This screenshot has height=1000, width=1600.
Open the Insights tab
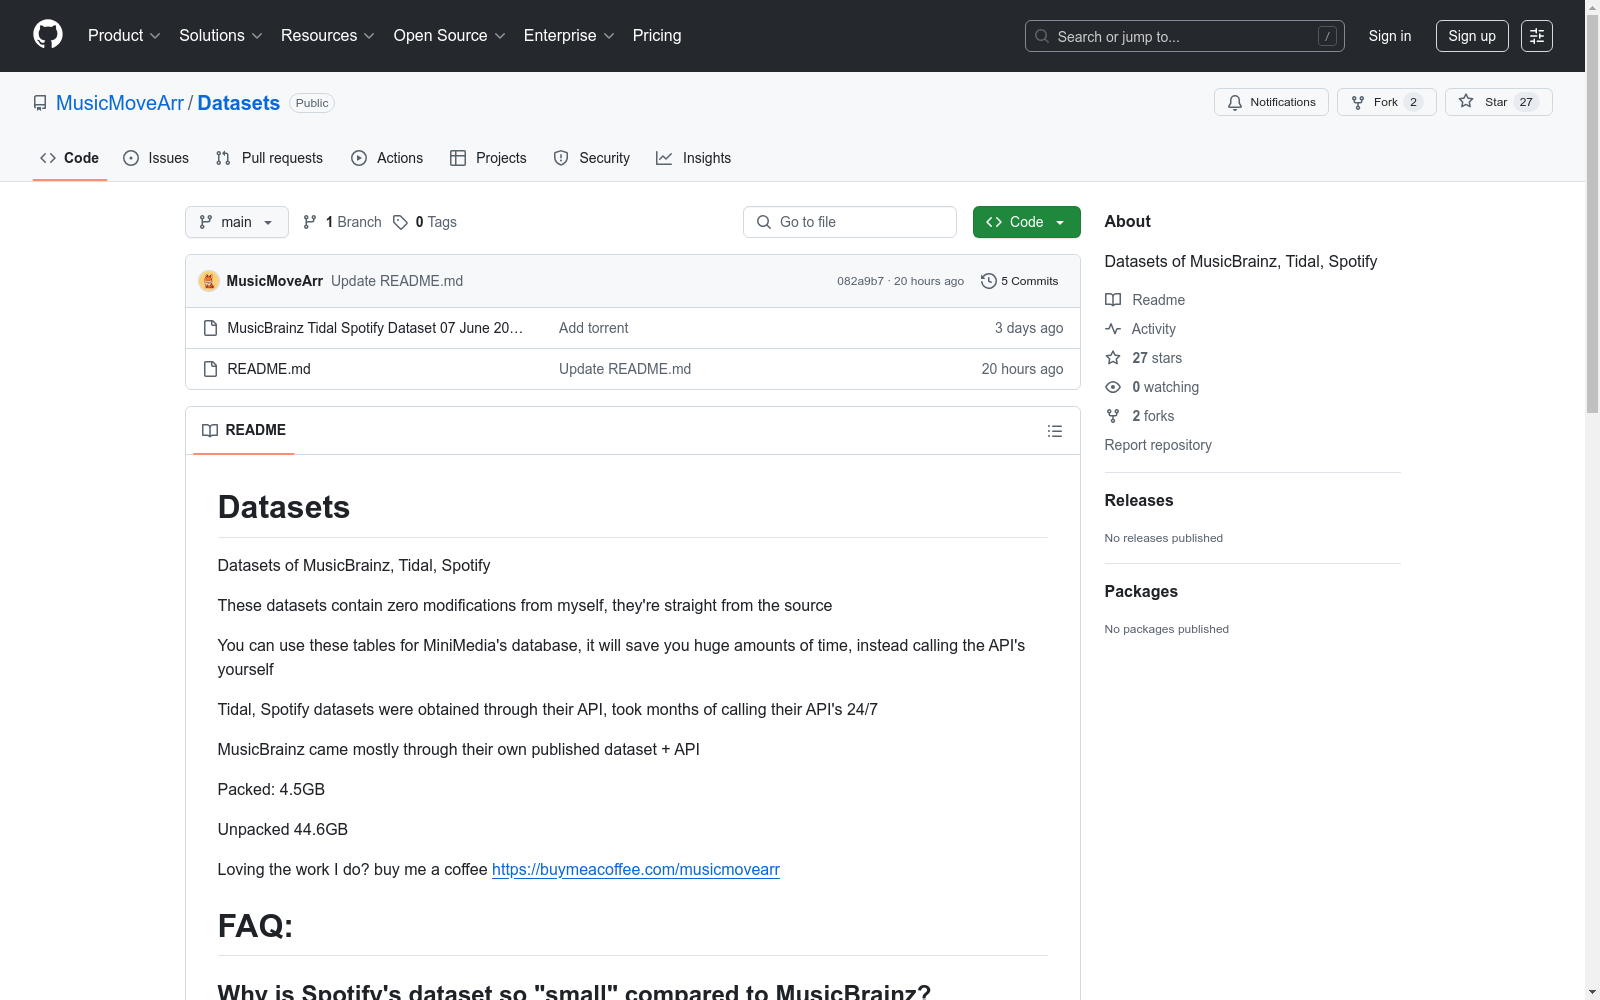694,158
